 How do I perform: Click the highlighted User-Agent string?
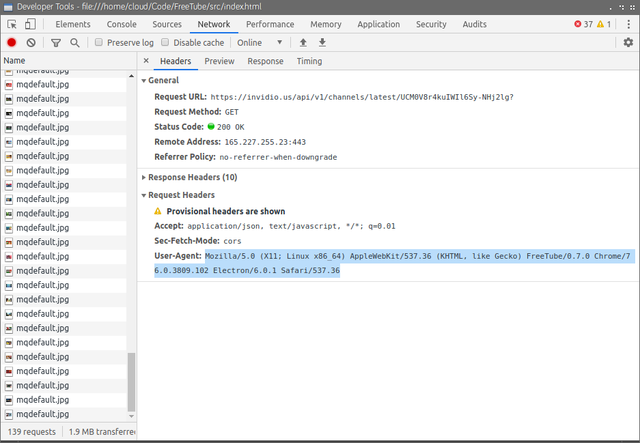pyautogui.click(x=394, y=263)
